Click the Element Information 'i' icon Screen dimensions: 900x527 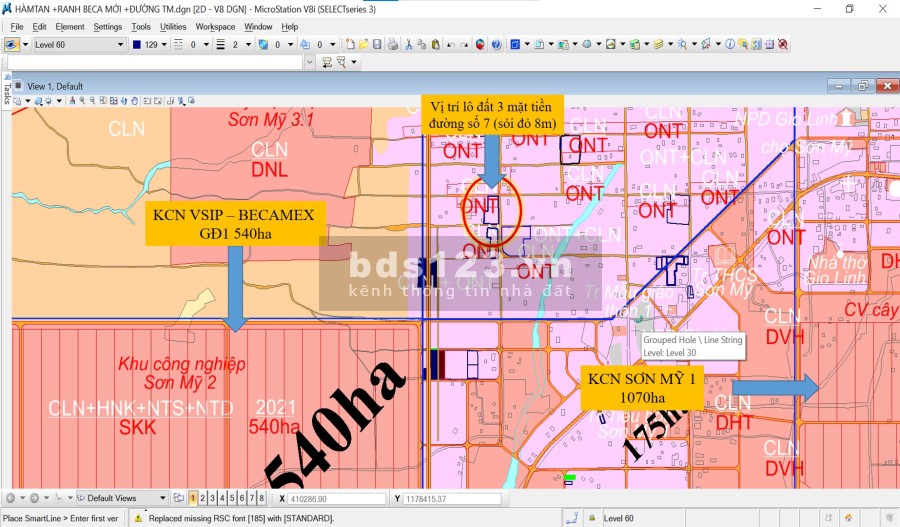click(730, 44)
